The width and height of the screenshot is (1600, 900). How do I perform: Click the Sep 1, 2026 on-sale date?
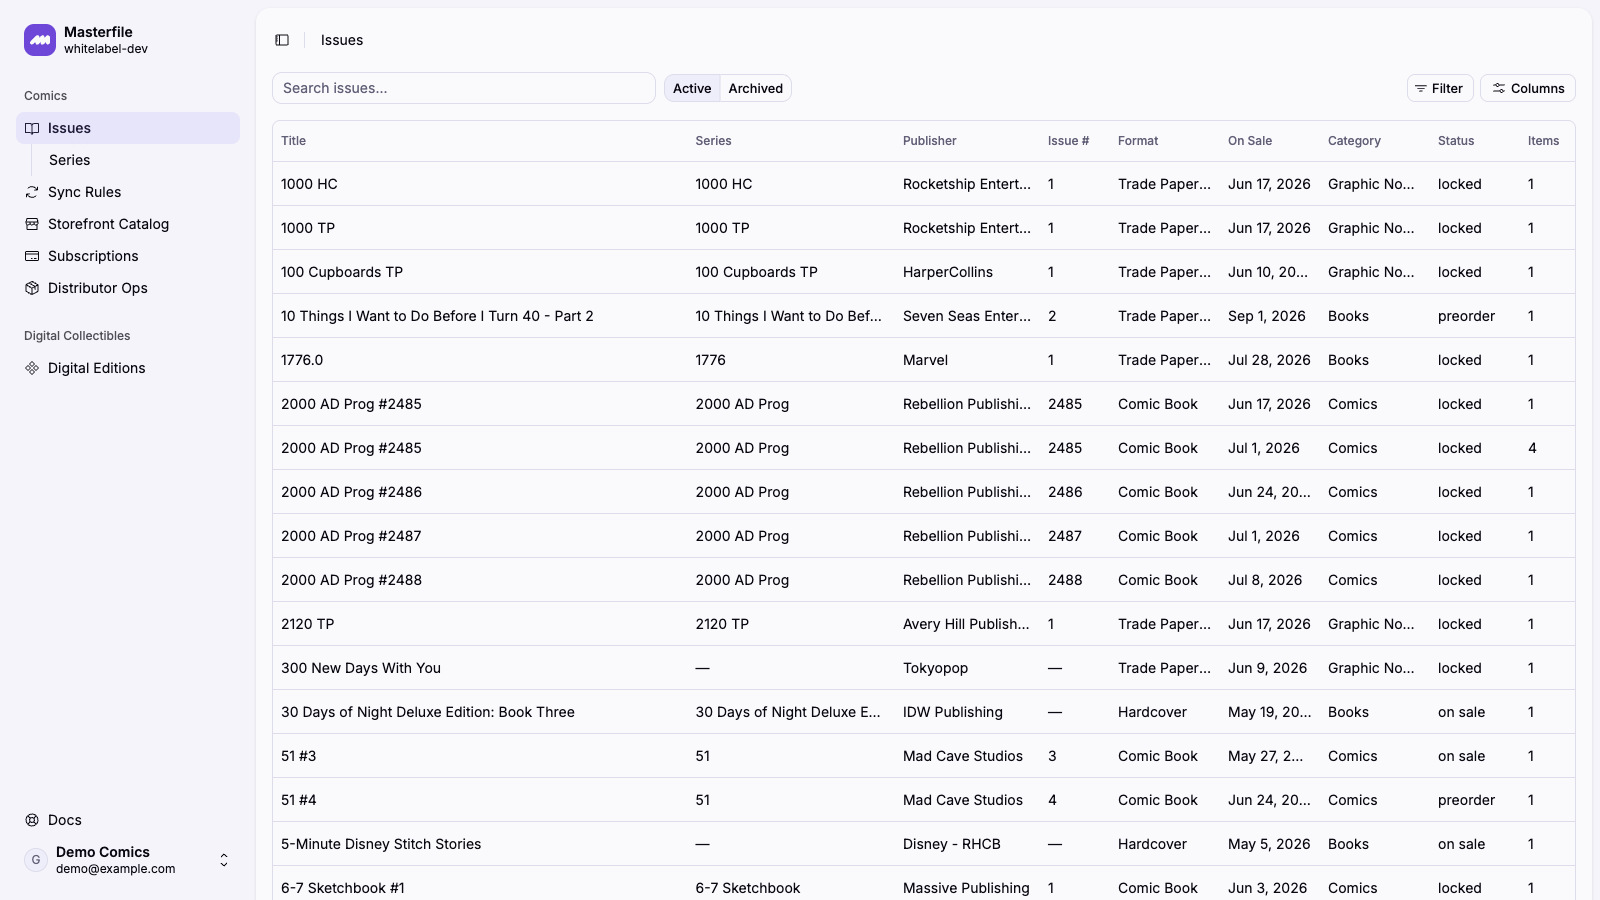pos(1267,316)
